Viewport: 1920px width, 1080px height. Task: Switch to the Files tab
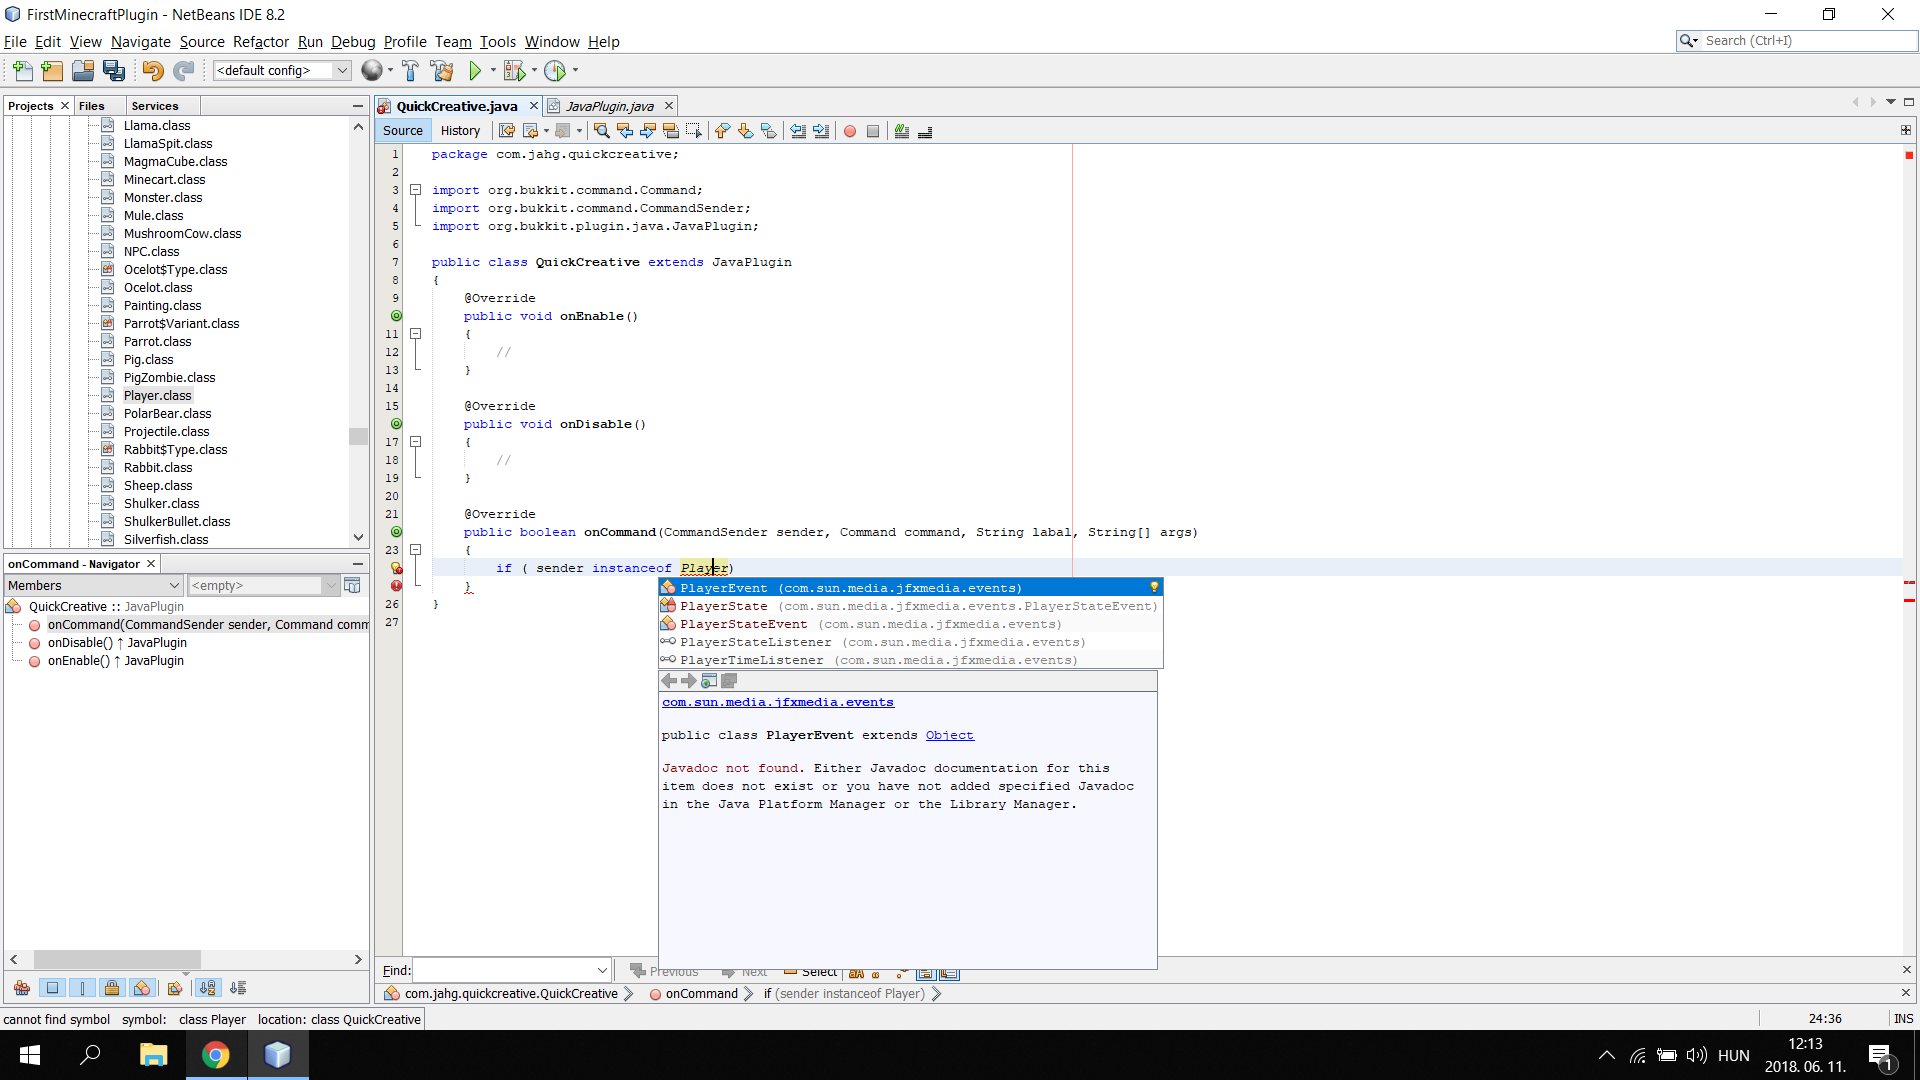pyautogui.click(x=91, y=106)
